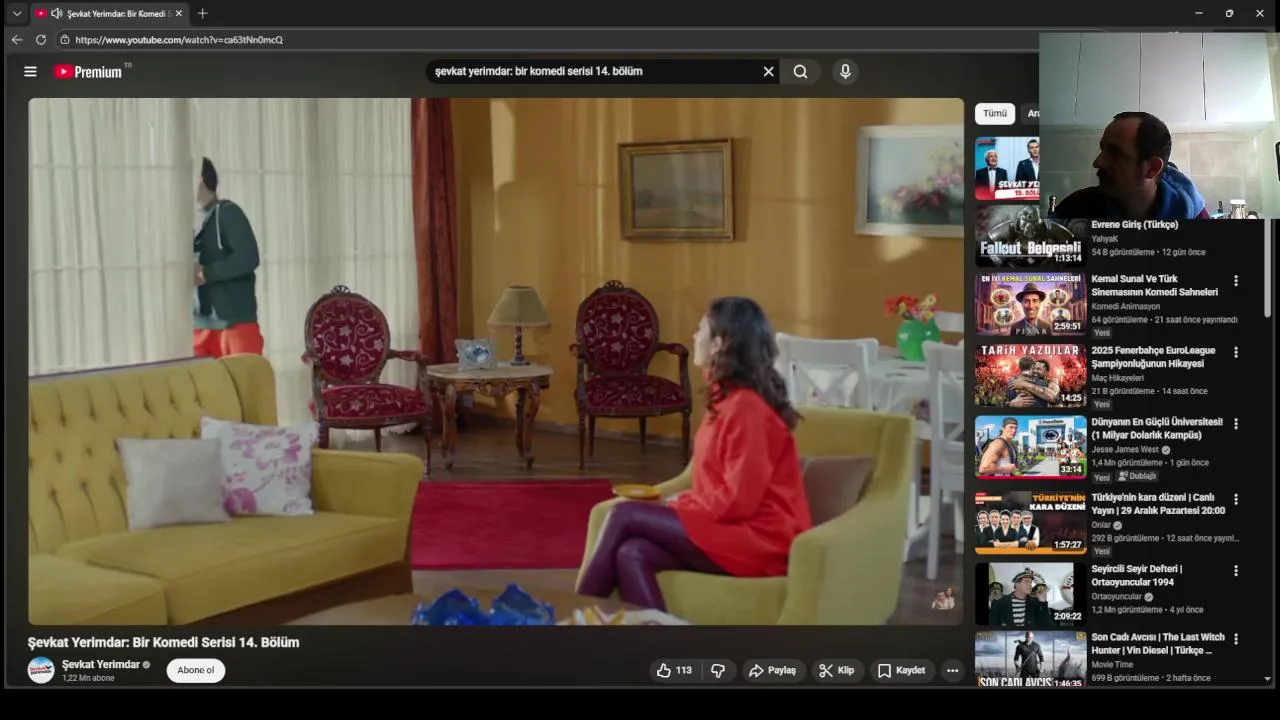Screen dimensions: 1280x720
Task: Minimize the browser window
Action: click(1199, 13)
